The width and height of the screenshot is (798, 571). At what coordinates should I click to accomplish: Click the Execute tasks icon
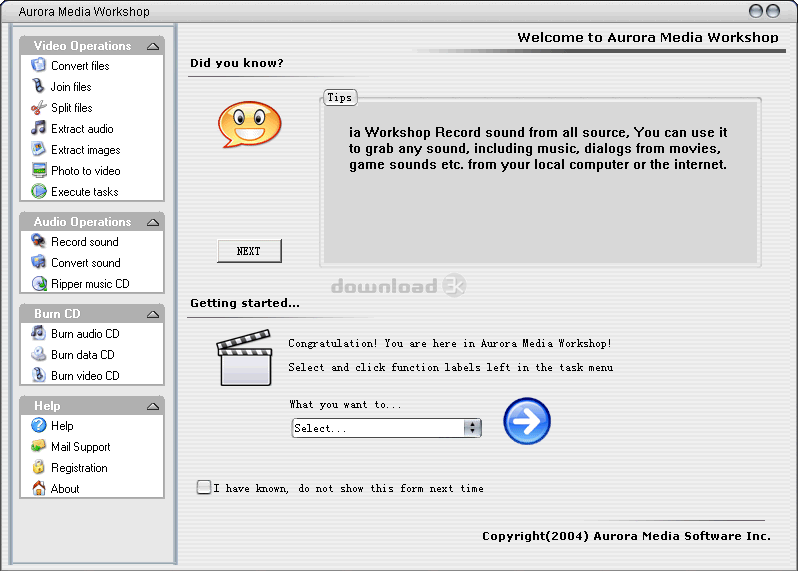[x=39, y=191]
